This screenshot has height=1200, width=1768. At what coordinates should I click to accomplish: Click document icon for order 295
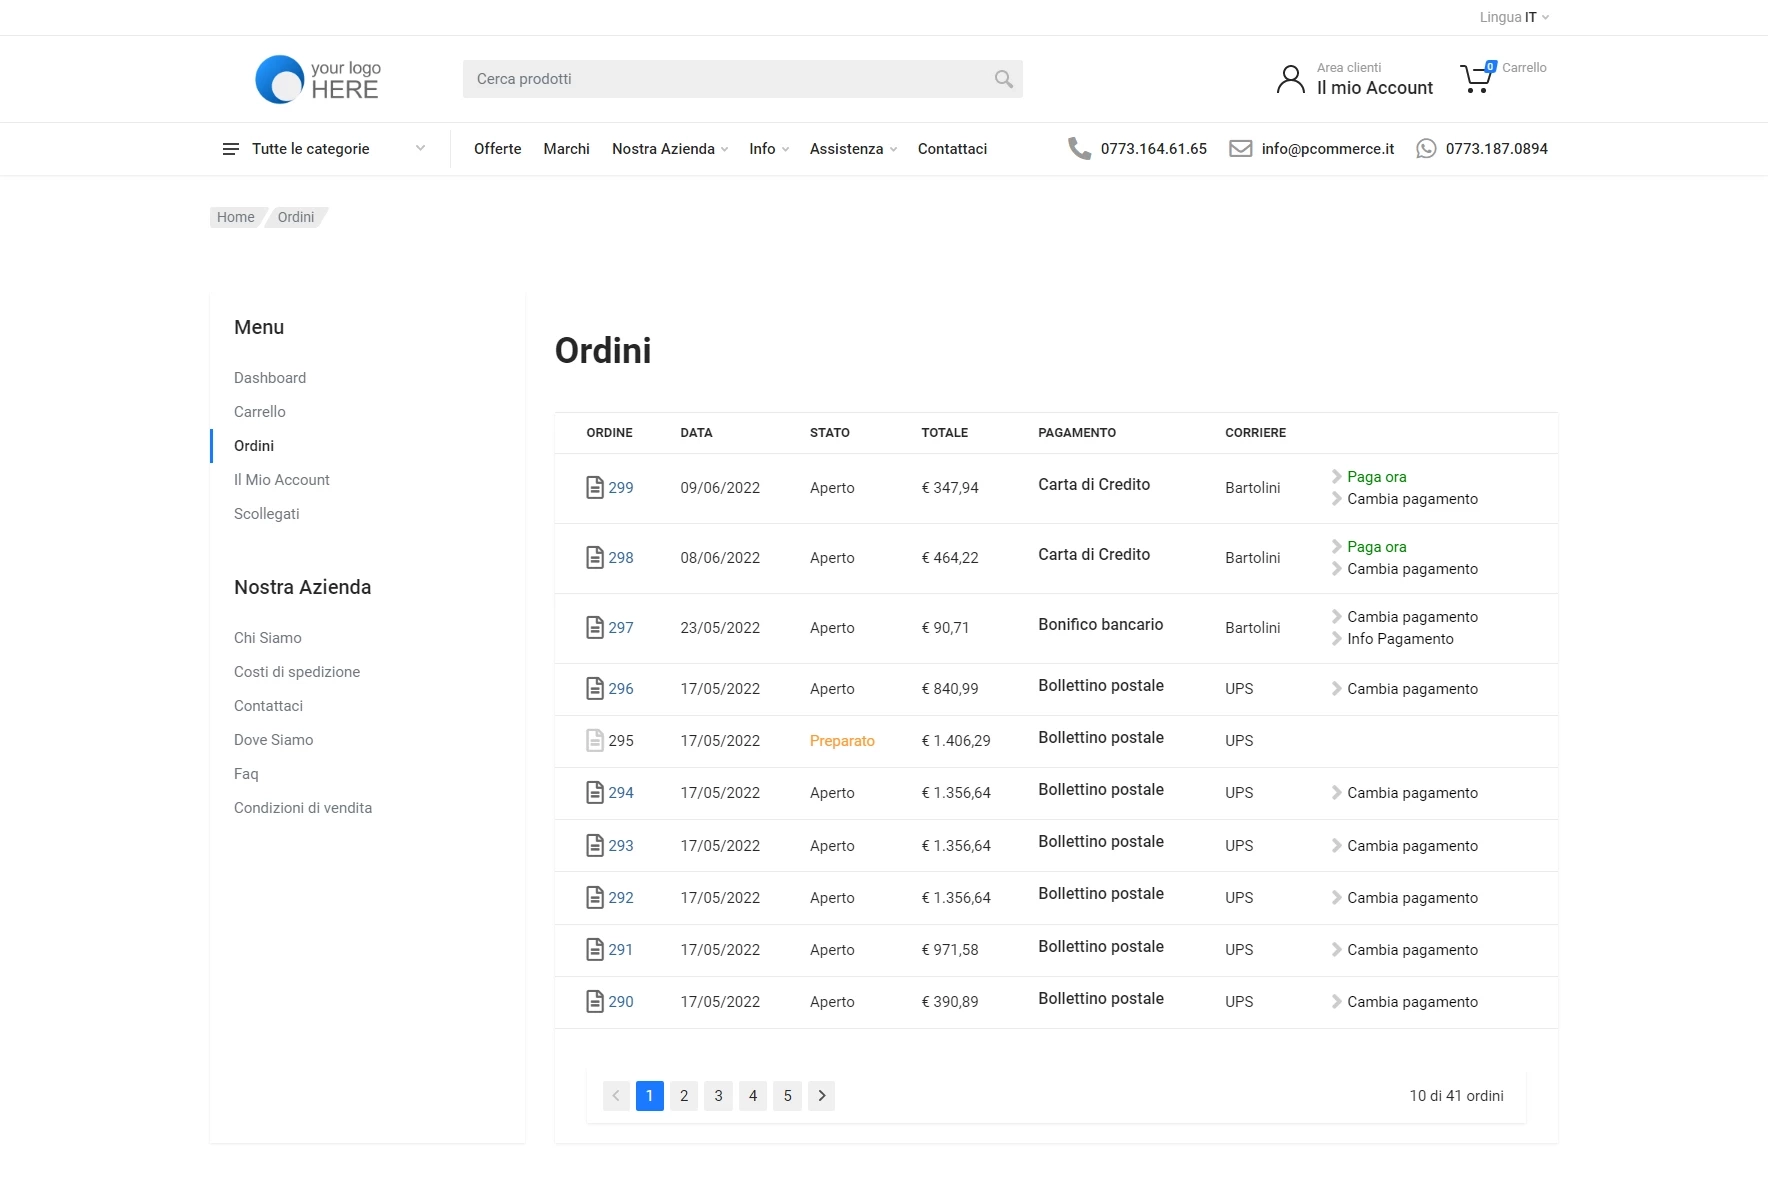pyautogui.click(x=595, y=741)
